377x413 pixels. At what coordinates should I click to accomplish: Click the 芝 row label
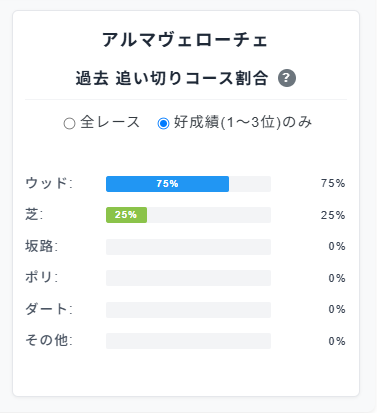pyautogui.click(x=34, y=214)
